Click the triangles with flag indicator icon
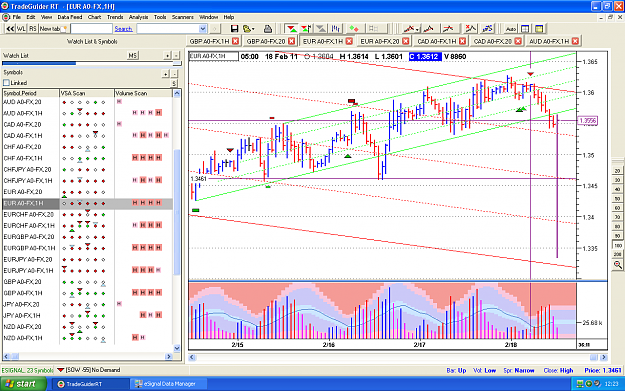The width and height of the screenshot is (625, 391). [x=306, y=29]
